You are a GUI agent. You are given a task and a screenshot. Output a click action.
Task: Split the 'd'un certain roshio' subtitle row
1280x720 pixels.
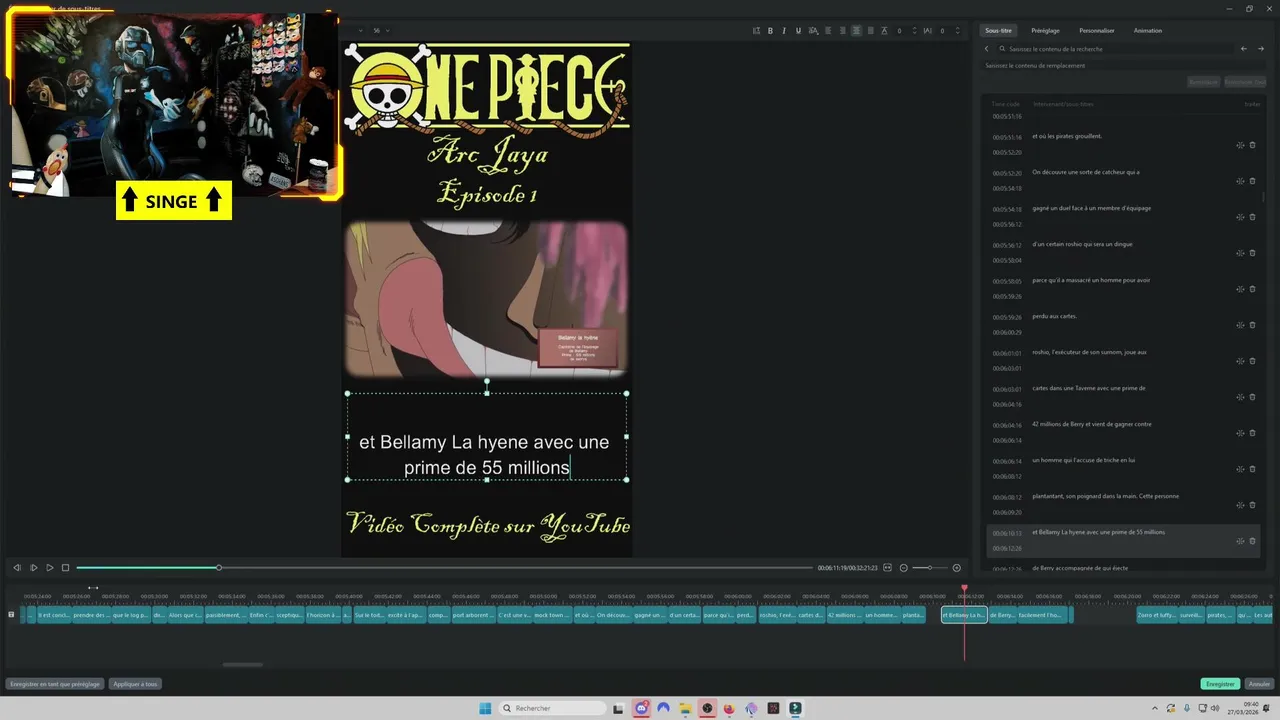1240,253
